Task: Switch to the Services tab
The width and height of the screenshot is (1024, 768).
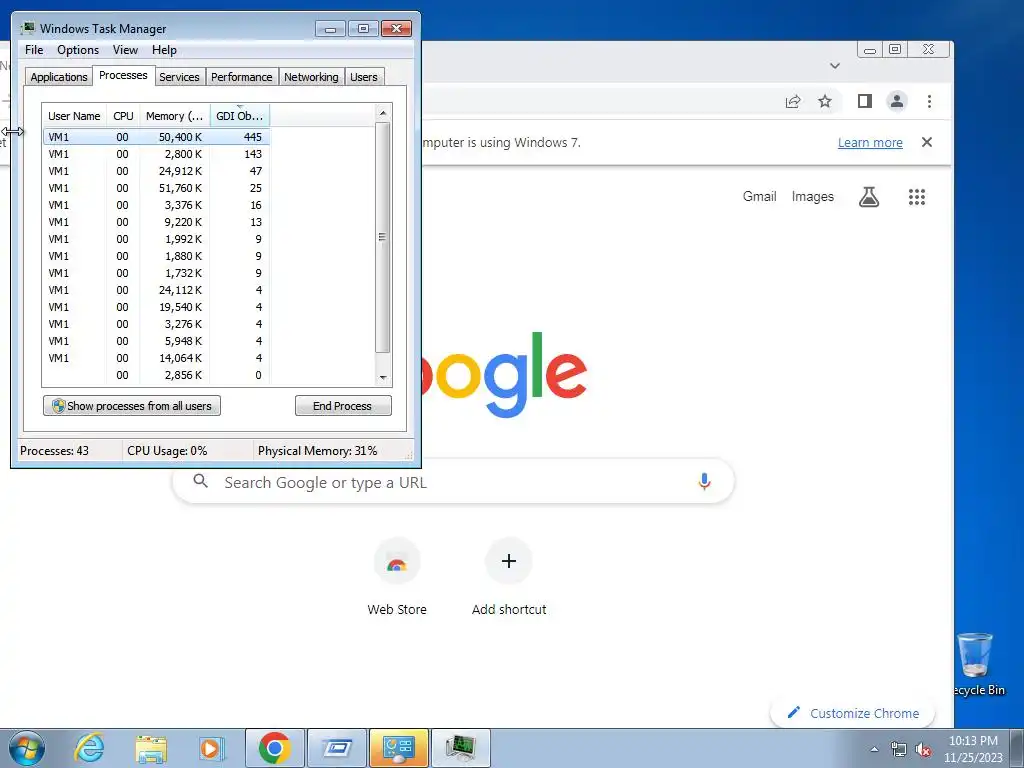Action: point(179,77)
